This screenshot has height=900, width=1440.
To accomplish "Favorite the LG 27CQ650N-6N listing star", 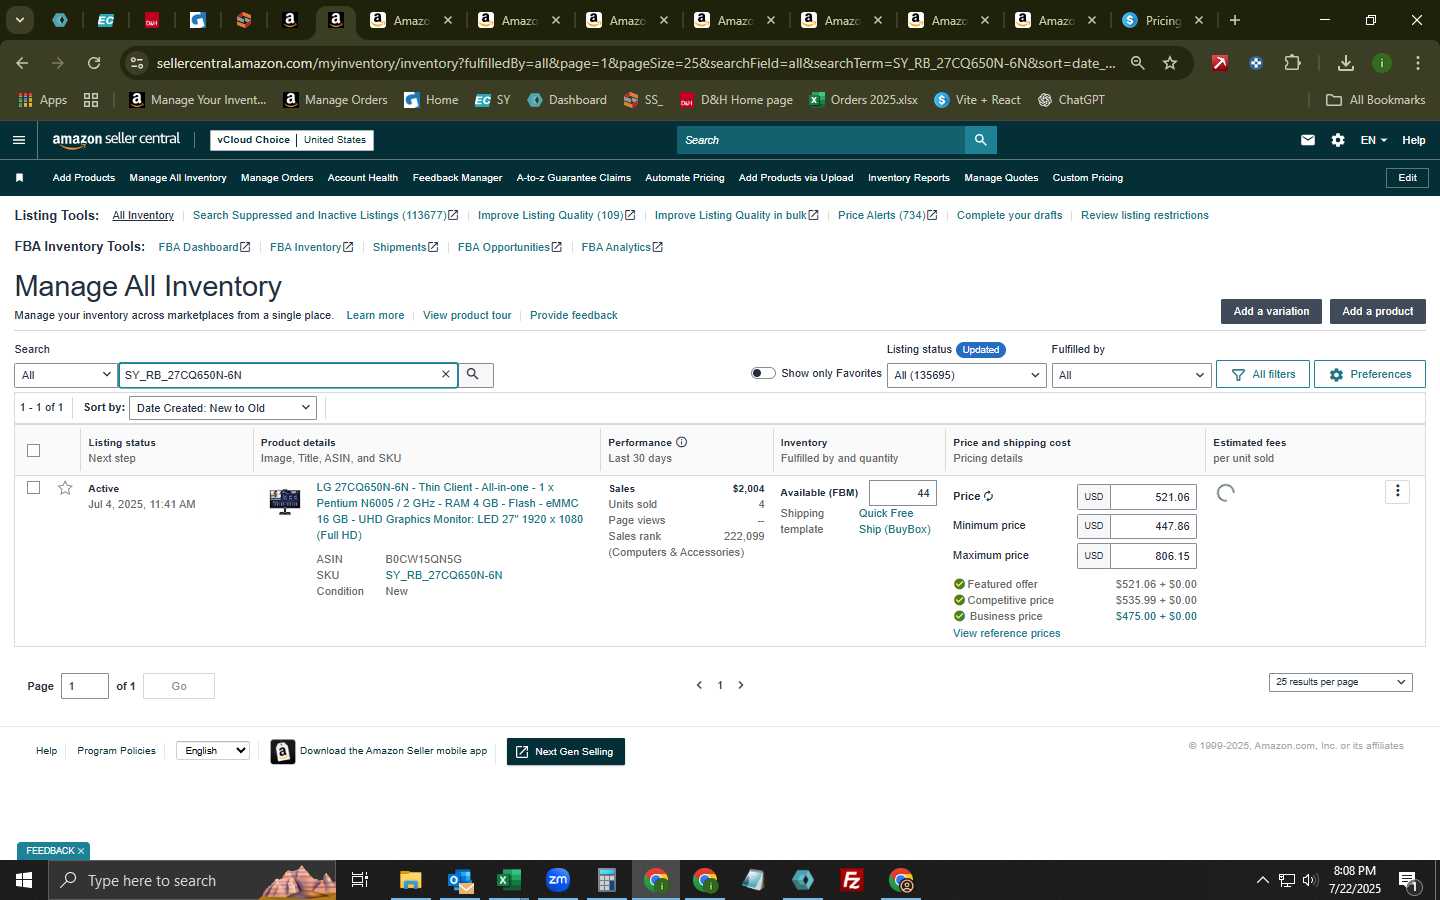I will pyautogui.click(x=65, y=488).
